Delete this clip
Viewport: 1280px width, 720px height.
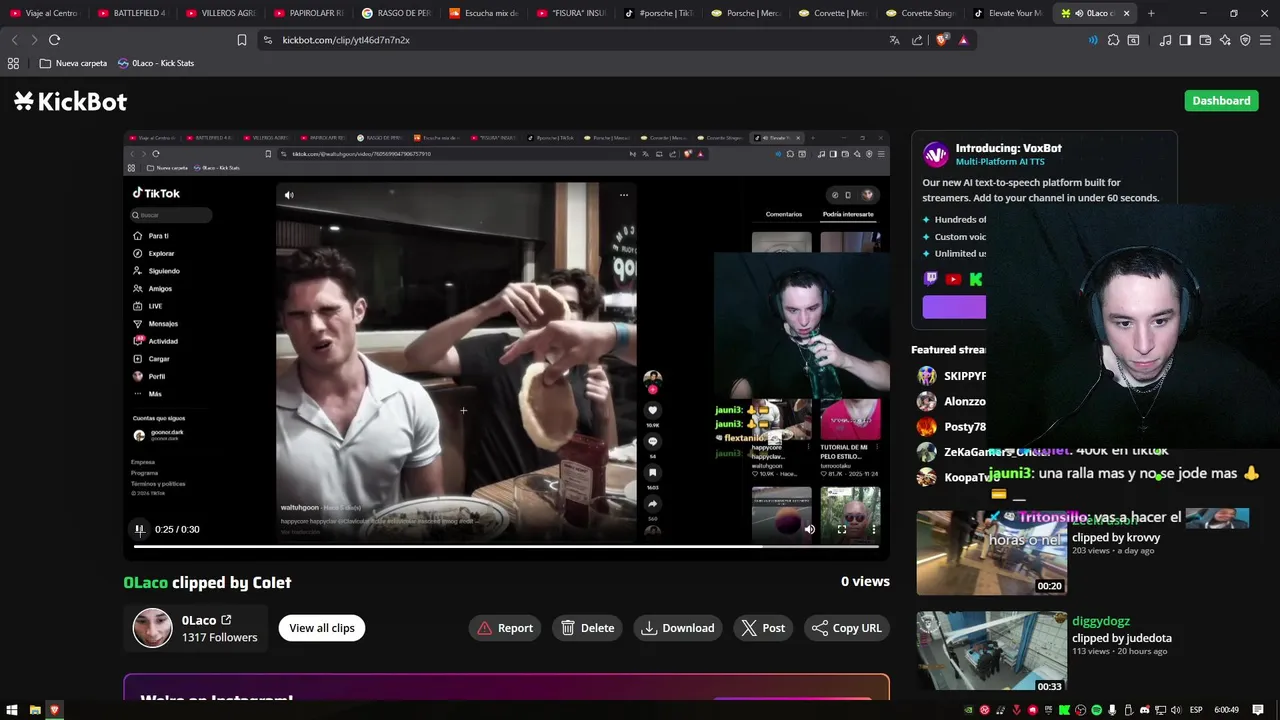588,628
